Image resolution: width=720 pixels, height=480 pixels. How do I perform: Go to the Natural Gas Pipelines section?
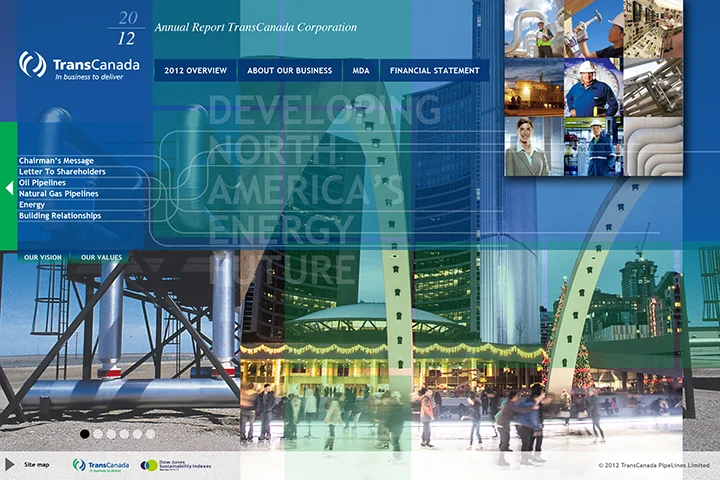(58, 193)
